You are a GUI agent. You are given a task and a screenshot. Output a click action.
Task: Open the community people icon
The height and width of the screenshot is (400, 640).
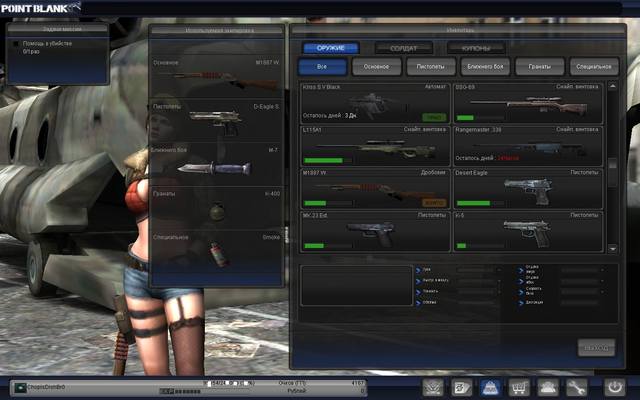pyautogui.click(x=547, y=387)
